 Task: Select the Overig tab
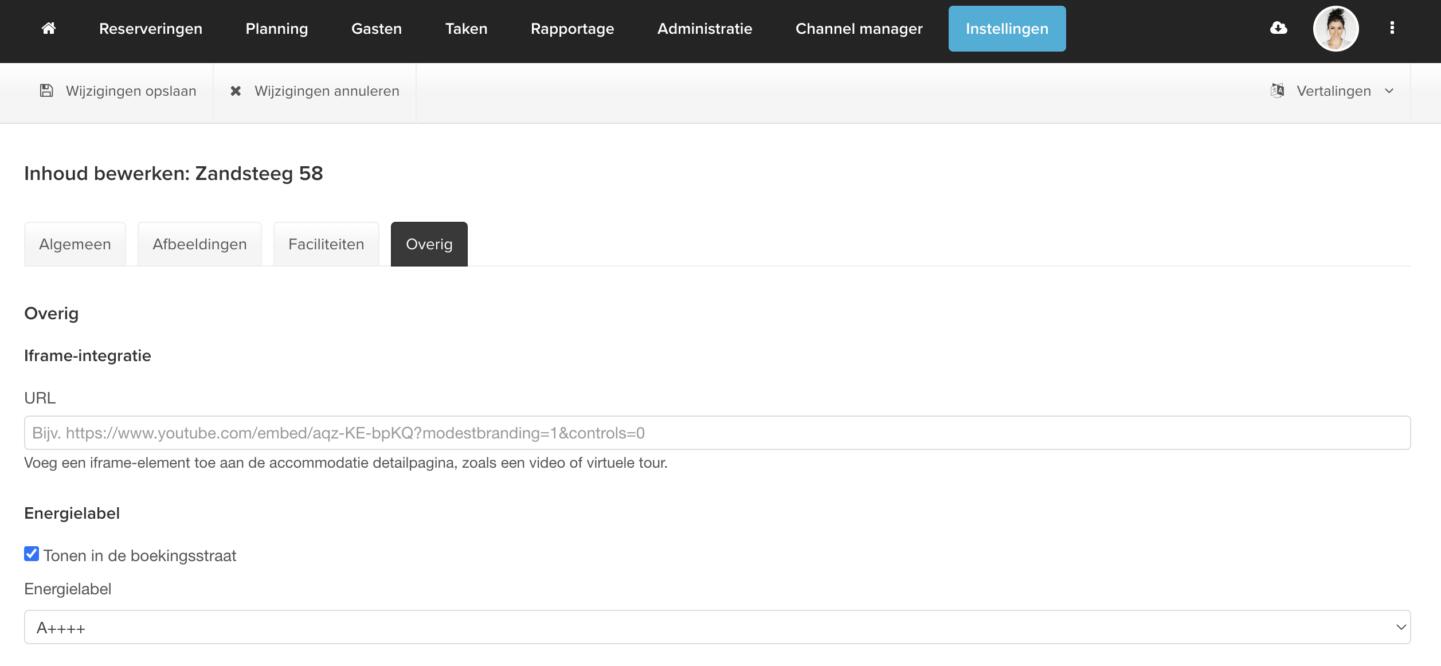pos(429,244)
